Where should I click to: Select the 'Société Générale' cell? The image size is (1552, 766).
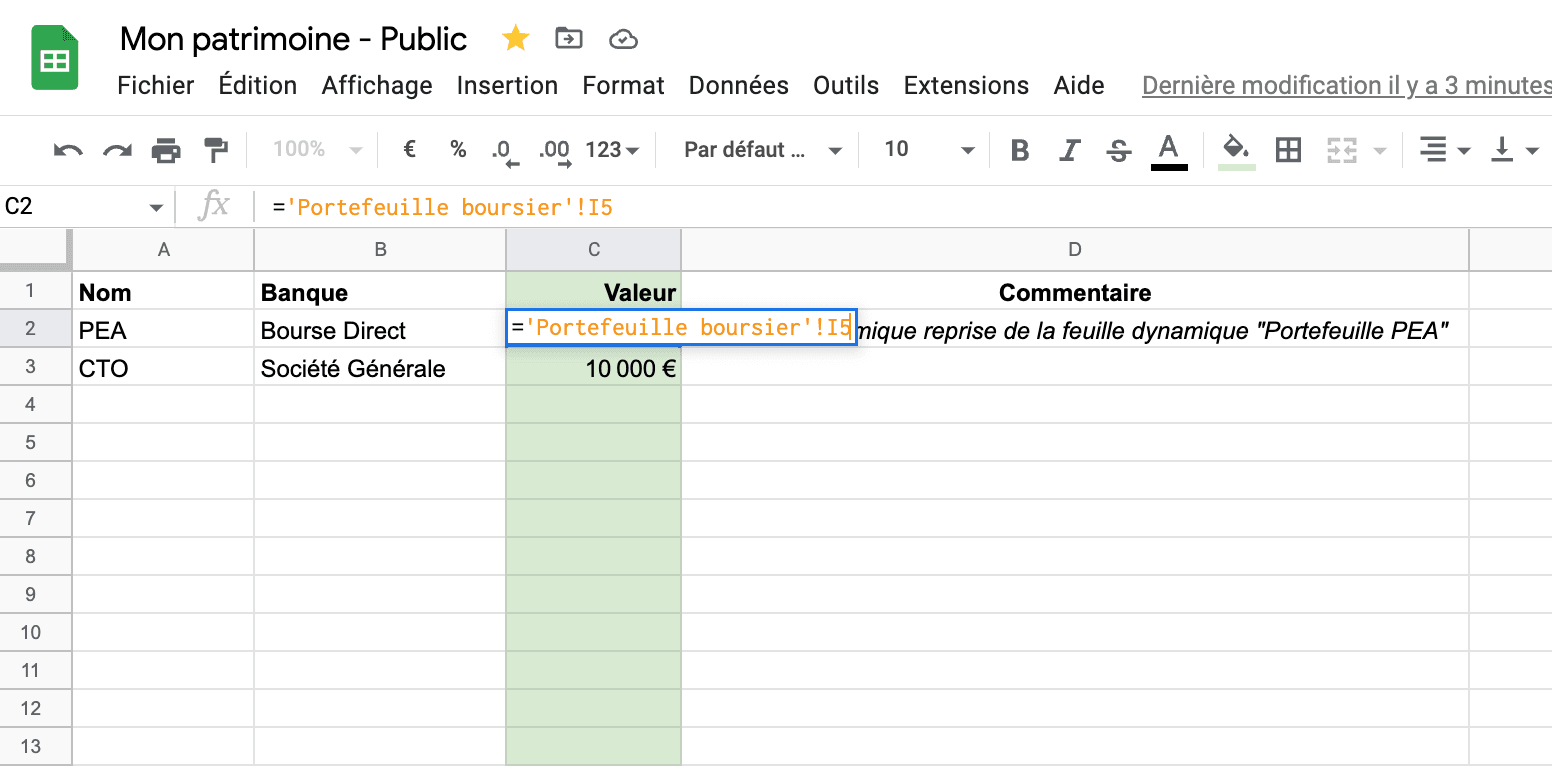point(380,368)
